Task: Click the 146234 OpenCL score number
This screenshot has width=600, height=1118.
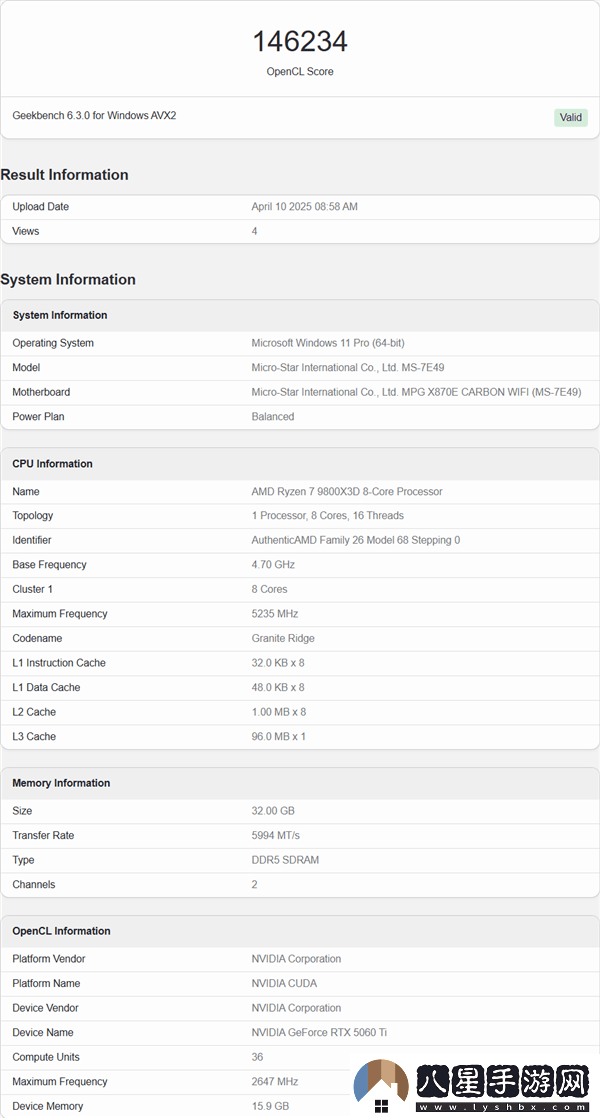Action: [x=300, y=41]
